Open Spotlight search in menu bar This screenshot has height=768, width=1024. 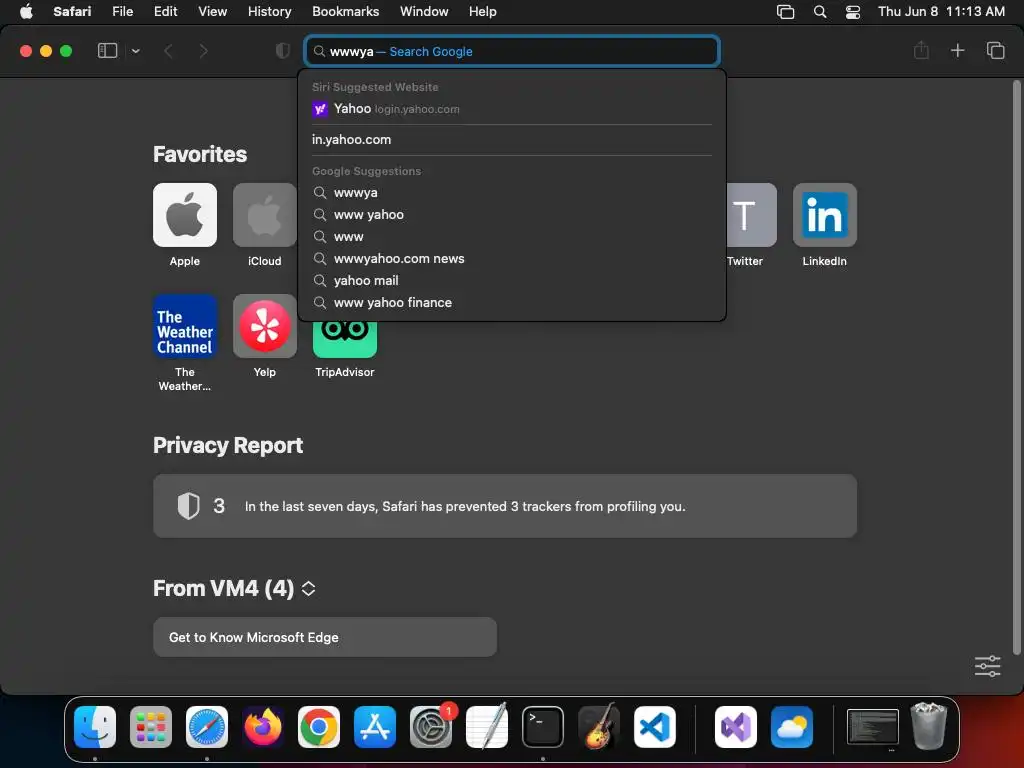pos(820,11)
